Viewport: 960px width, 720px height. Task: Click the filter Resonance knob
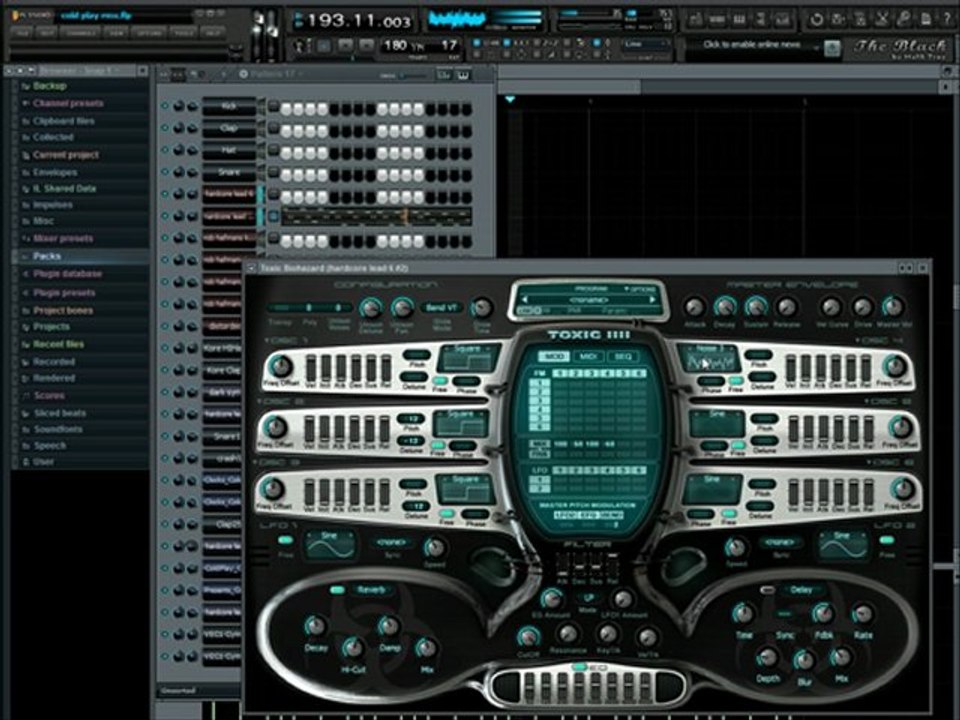568,634
